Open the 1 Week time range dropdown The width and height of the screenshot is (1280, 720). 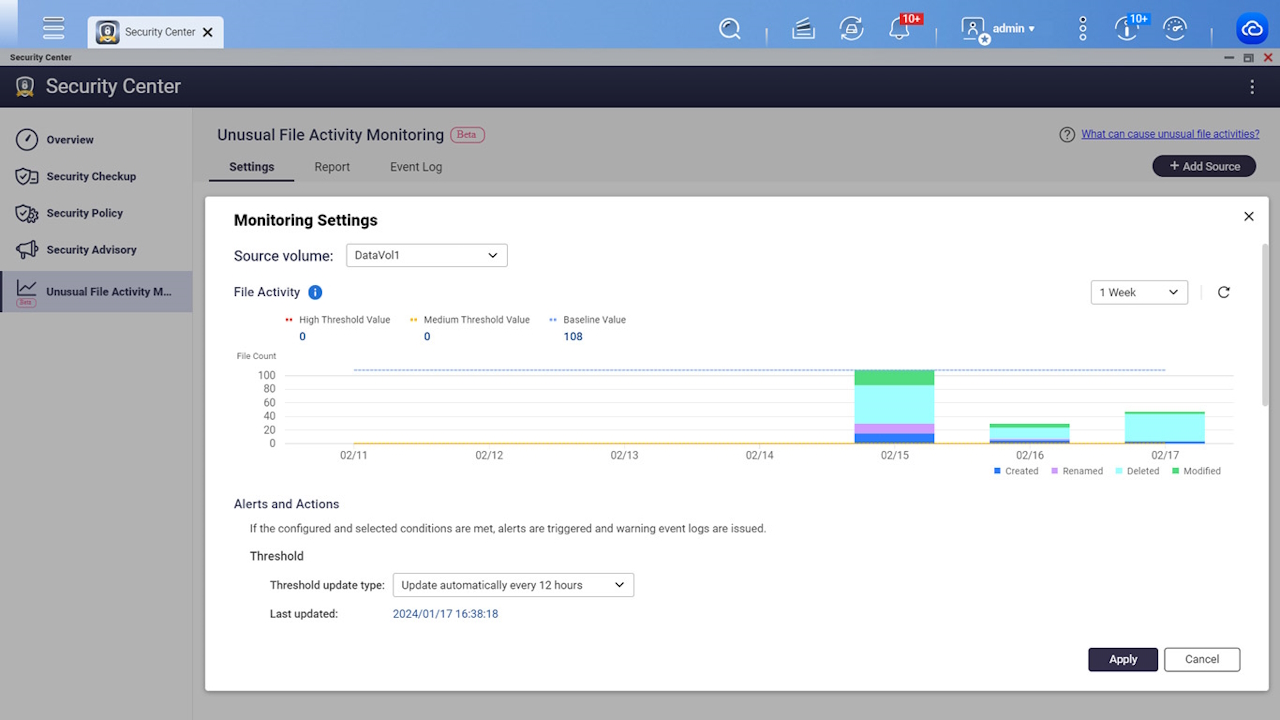click(1139, 292)
